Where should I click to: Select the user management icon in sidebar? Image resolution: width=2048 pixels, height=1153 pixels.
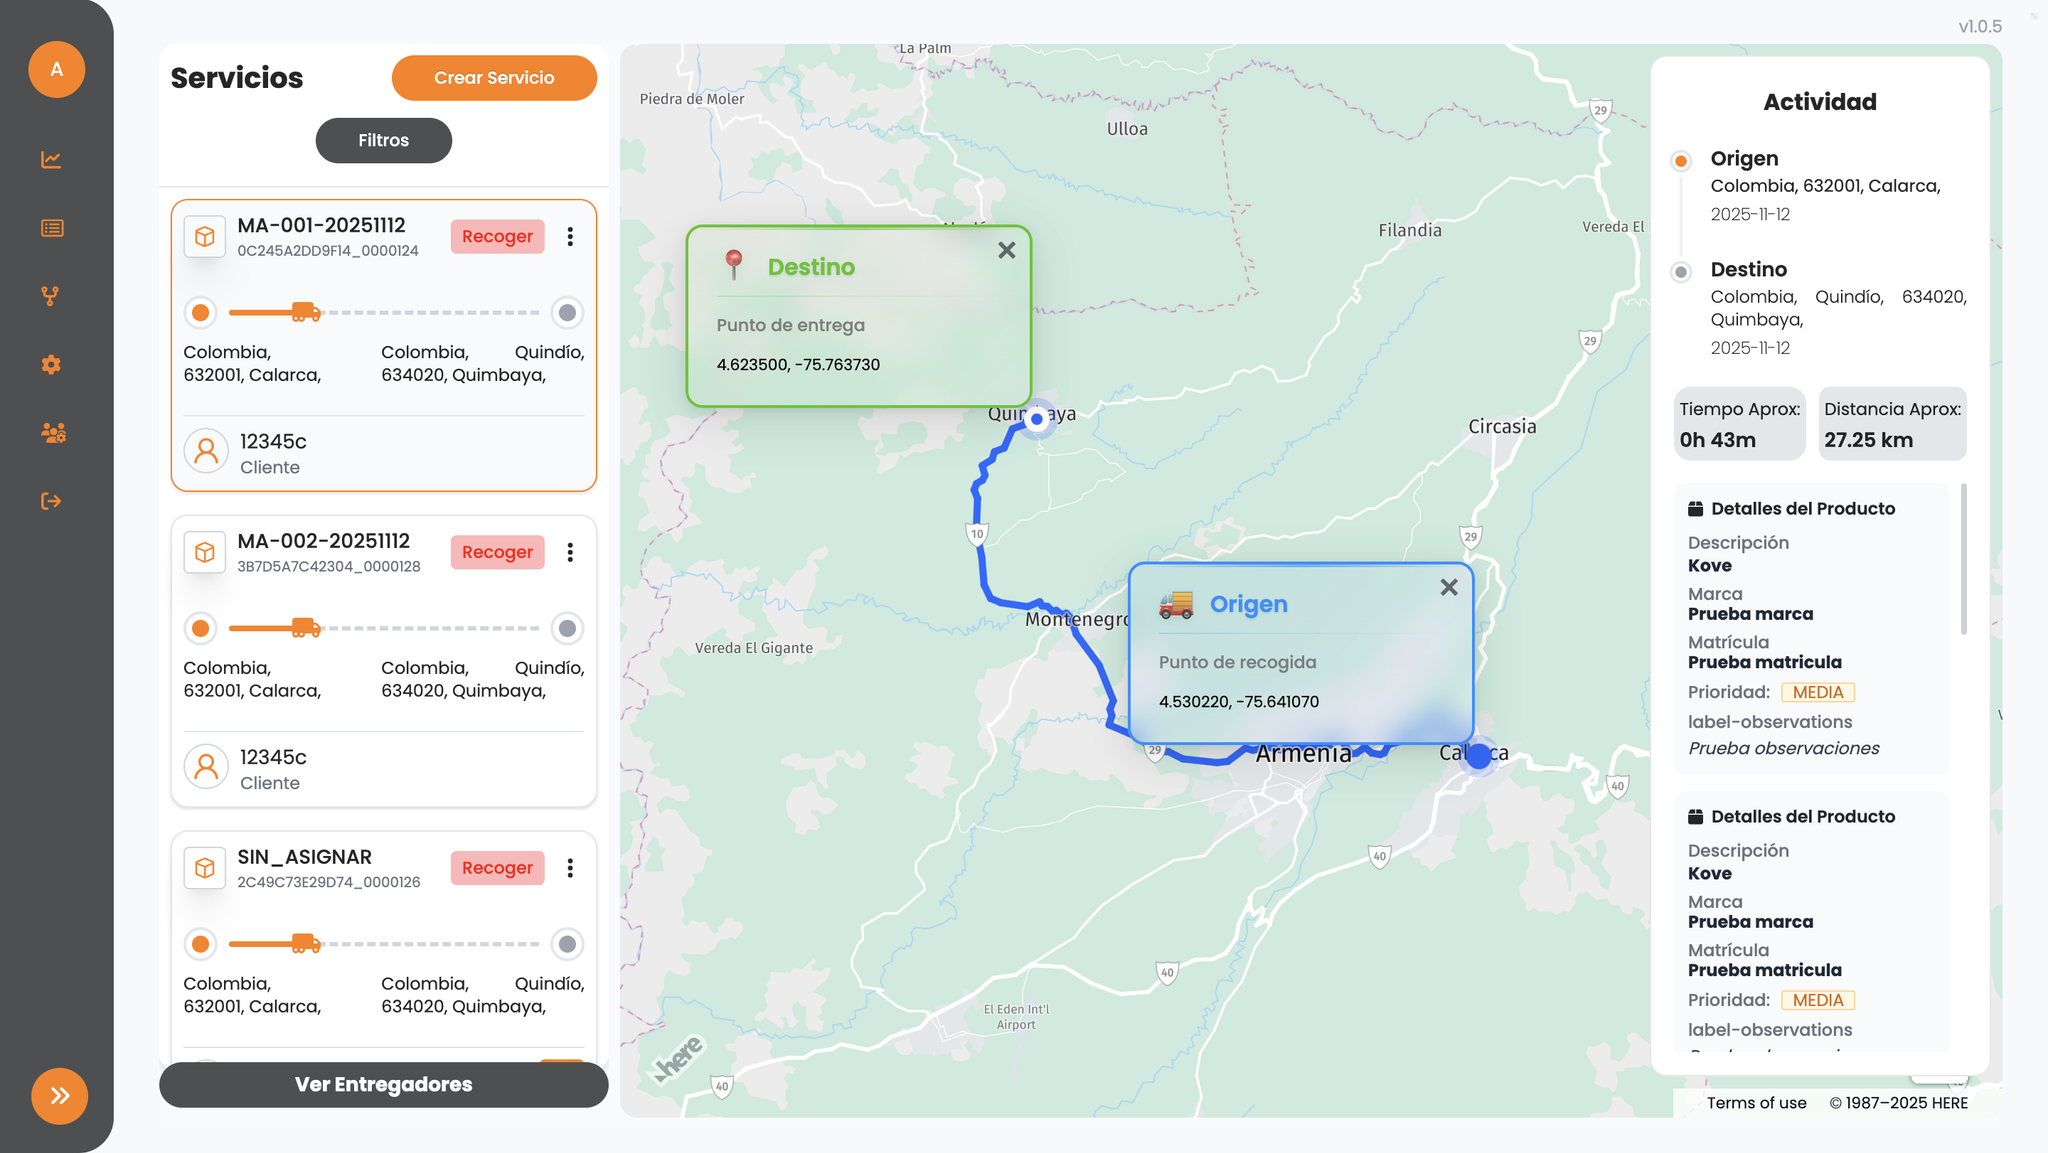pyautogui.click(x=51, y=432)
